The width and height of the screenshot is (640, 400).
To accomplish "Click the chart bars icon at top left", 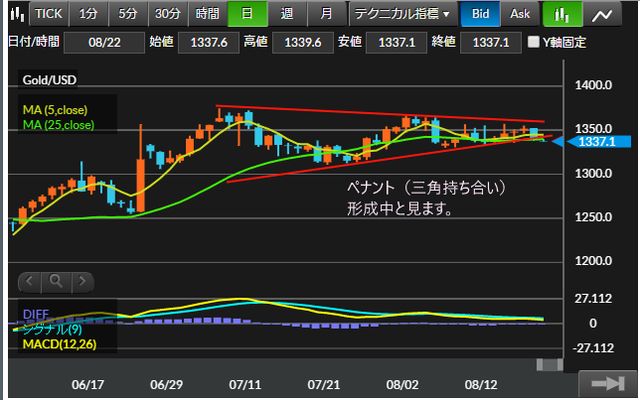I will (x=18, y=14).
